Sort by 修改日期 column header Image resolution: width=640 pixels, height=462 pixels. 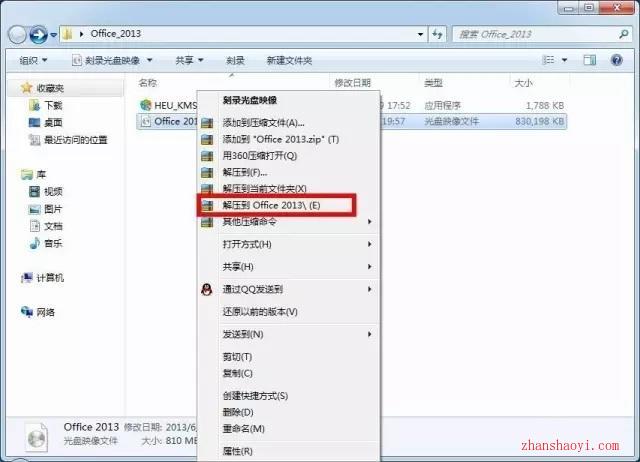(x=352, y=83)
